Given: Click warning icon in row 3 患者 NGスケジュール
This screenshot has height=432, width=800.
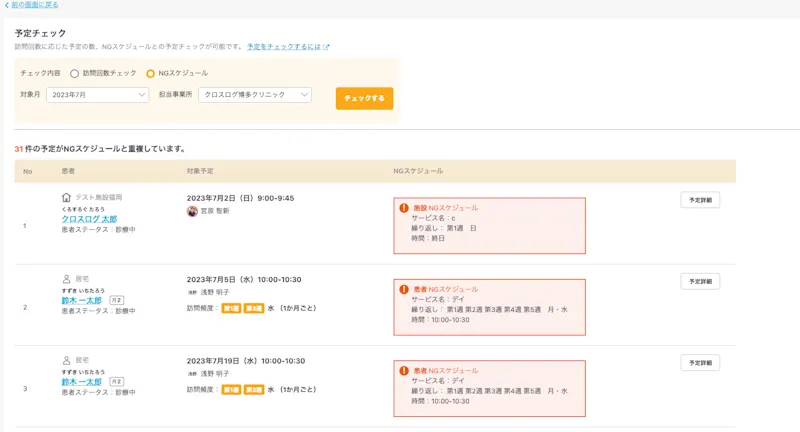Looking at the screenshot, I should [404, 371].
